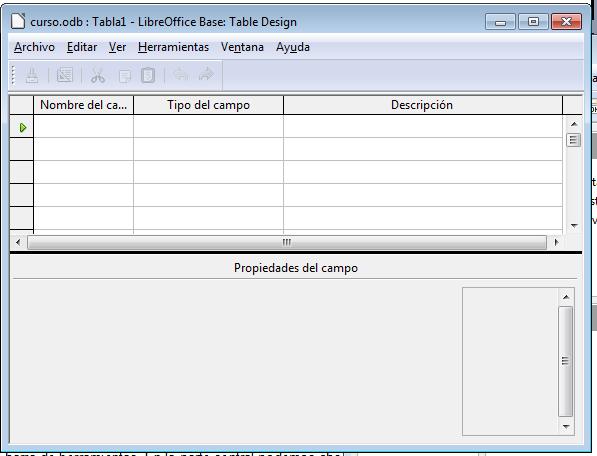The height and width of the screenshot is (456, 597).
Task: Click the first description cell
Action: click(423, 126)
